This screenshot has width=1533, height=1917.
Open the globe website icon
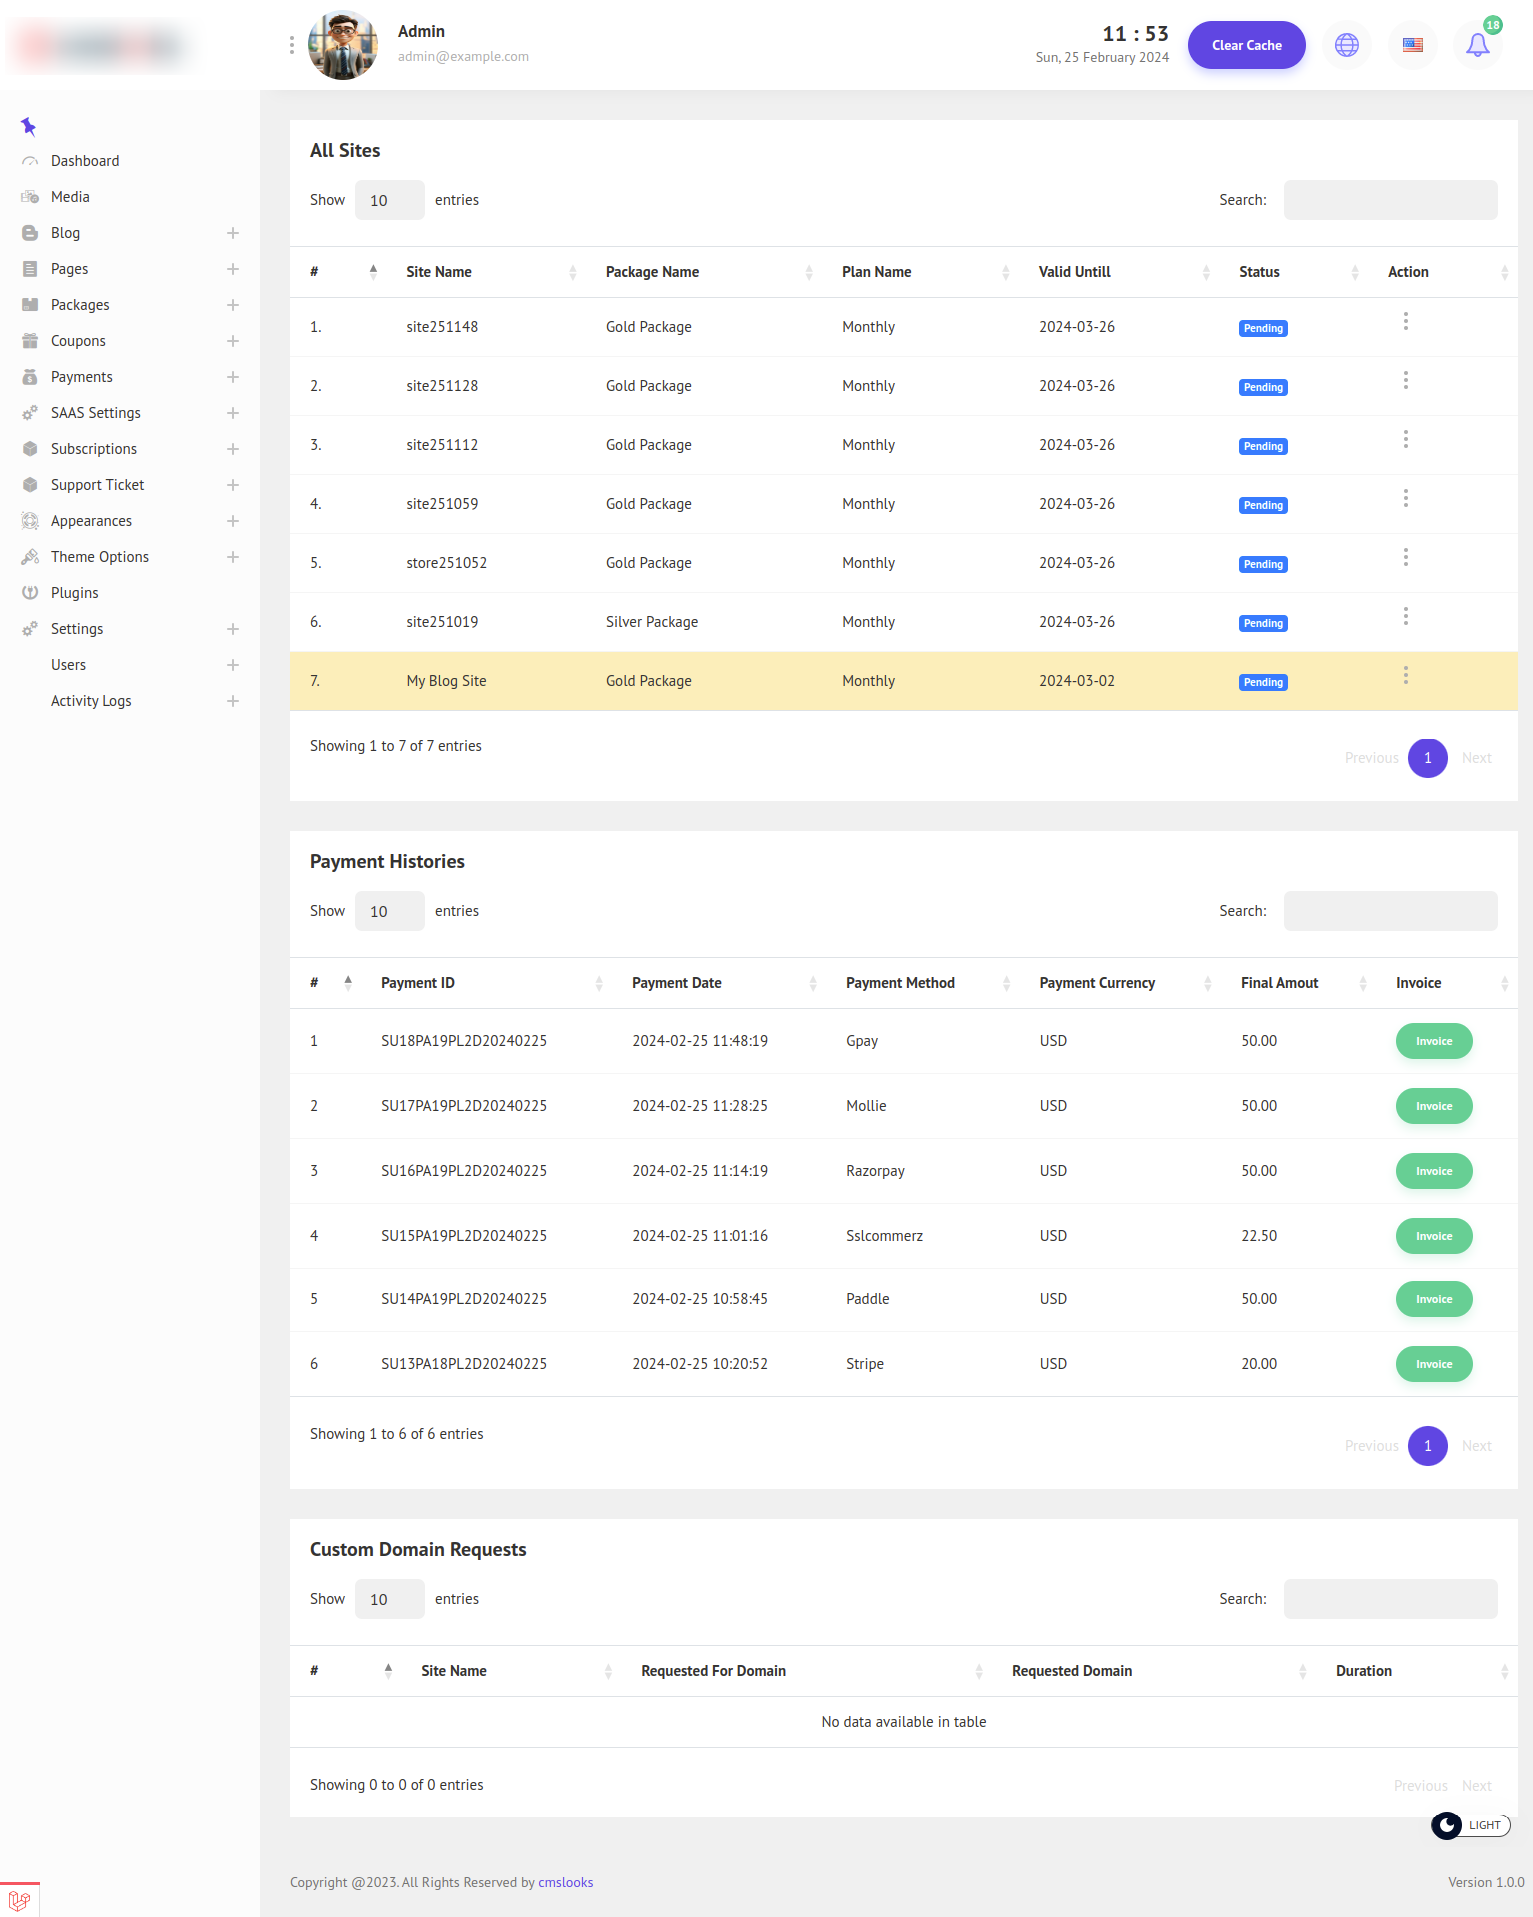click(1346, 45)
